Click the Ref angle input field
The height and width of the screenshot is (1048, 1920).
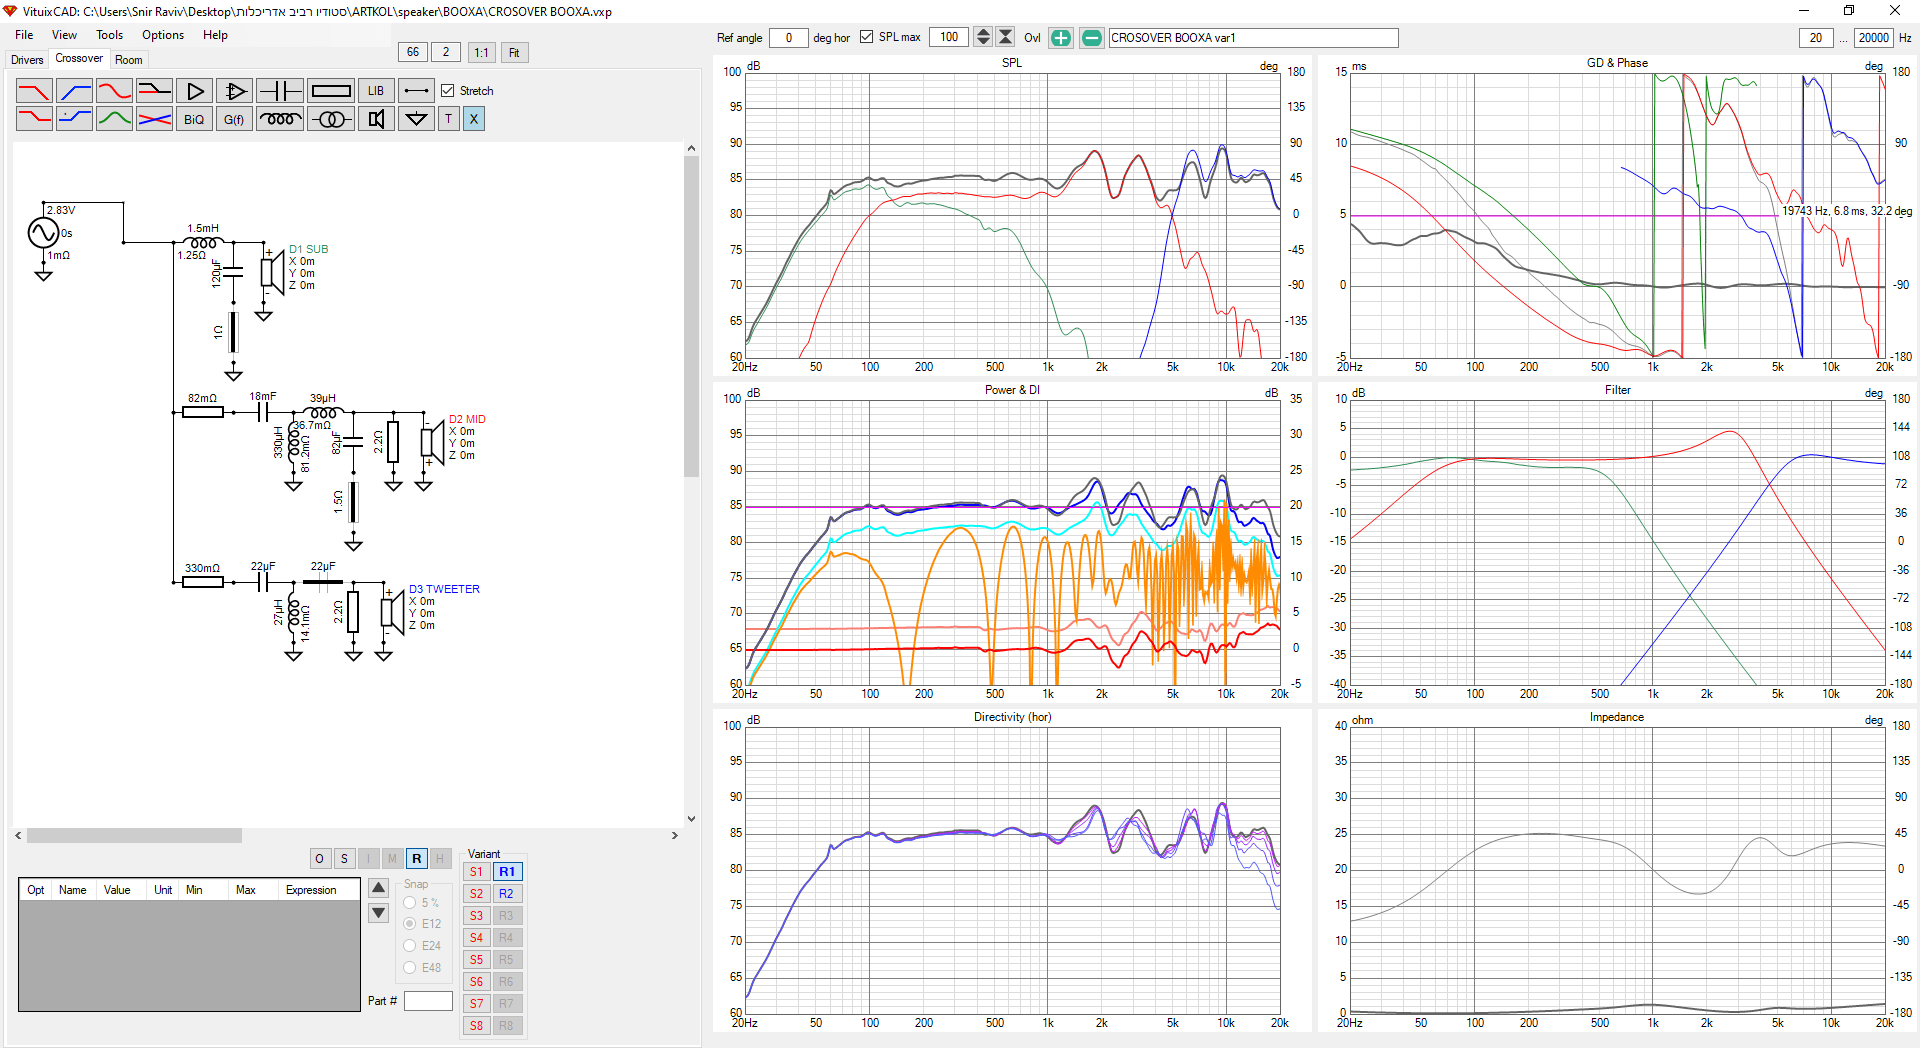[x=789, y=38]
